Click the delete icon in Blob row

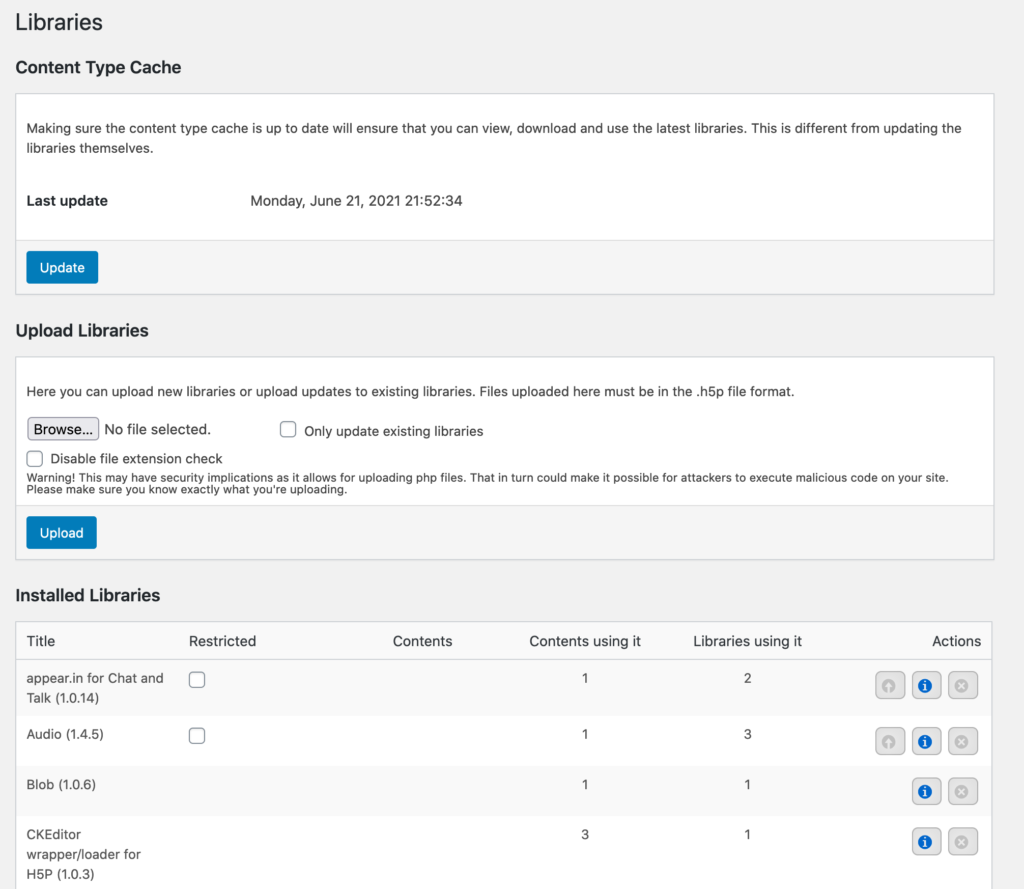pyautogui.click(x=962, y=791)
